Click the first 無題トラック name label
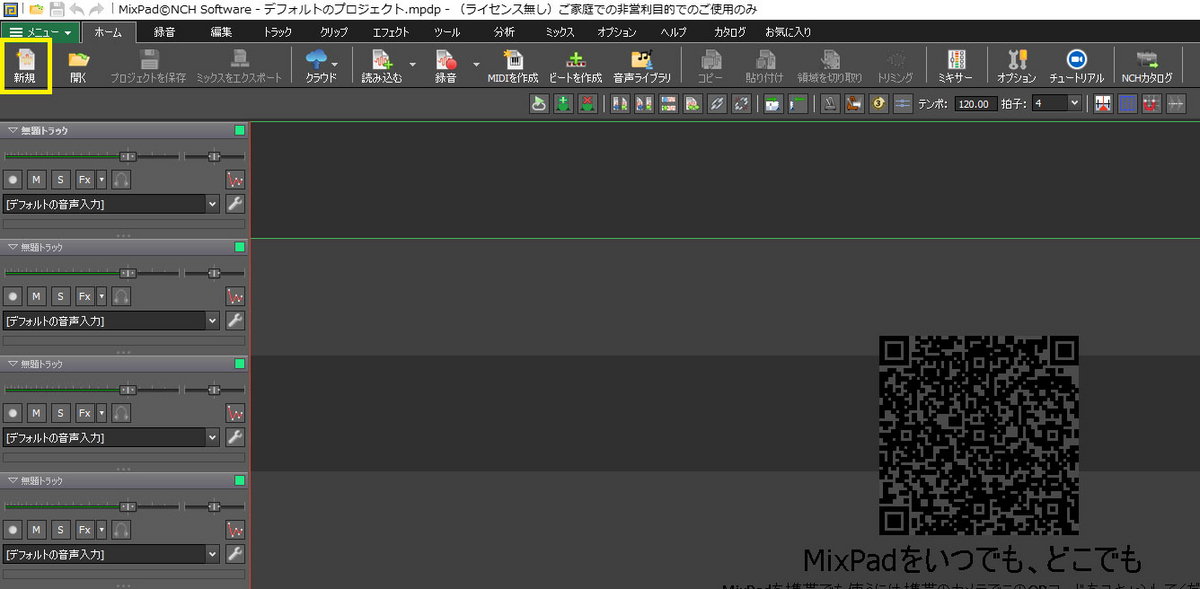Screen dimensions: 1200x589 (44, 131)
